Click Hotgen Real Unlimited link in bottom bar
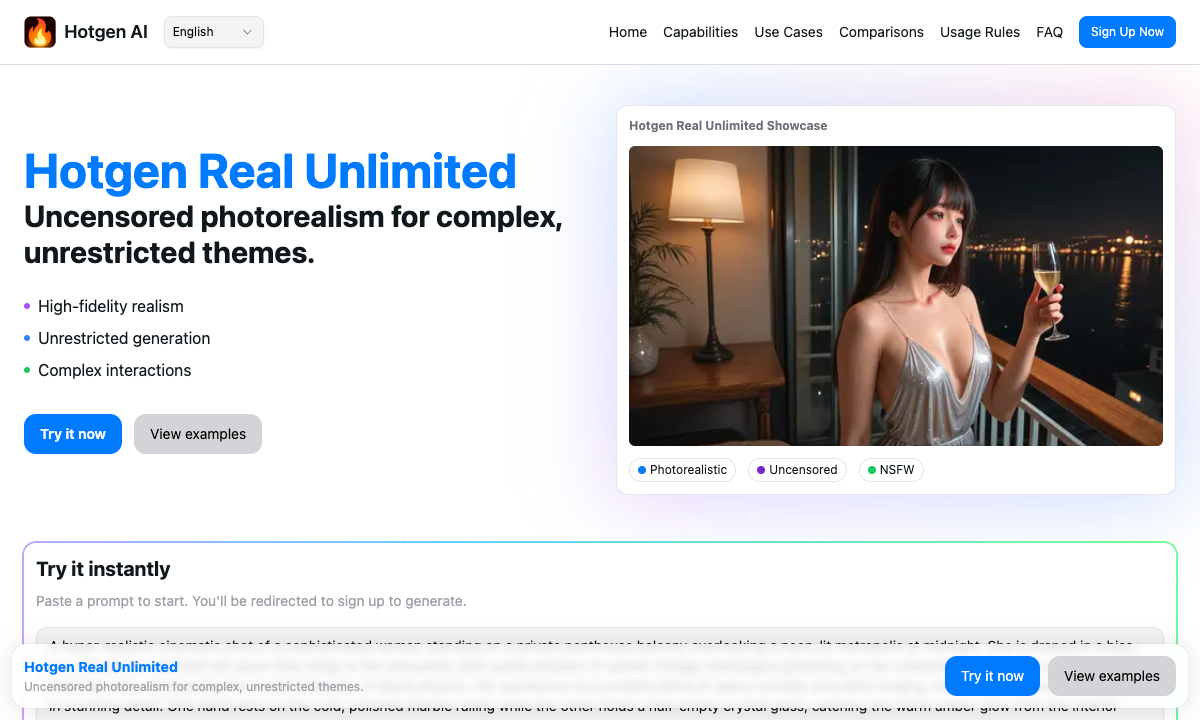 (x=100, y=667)
